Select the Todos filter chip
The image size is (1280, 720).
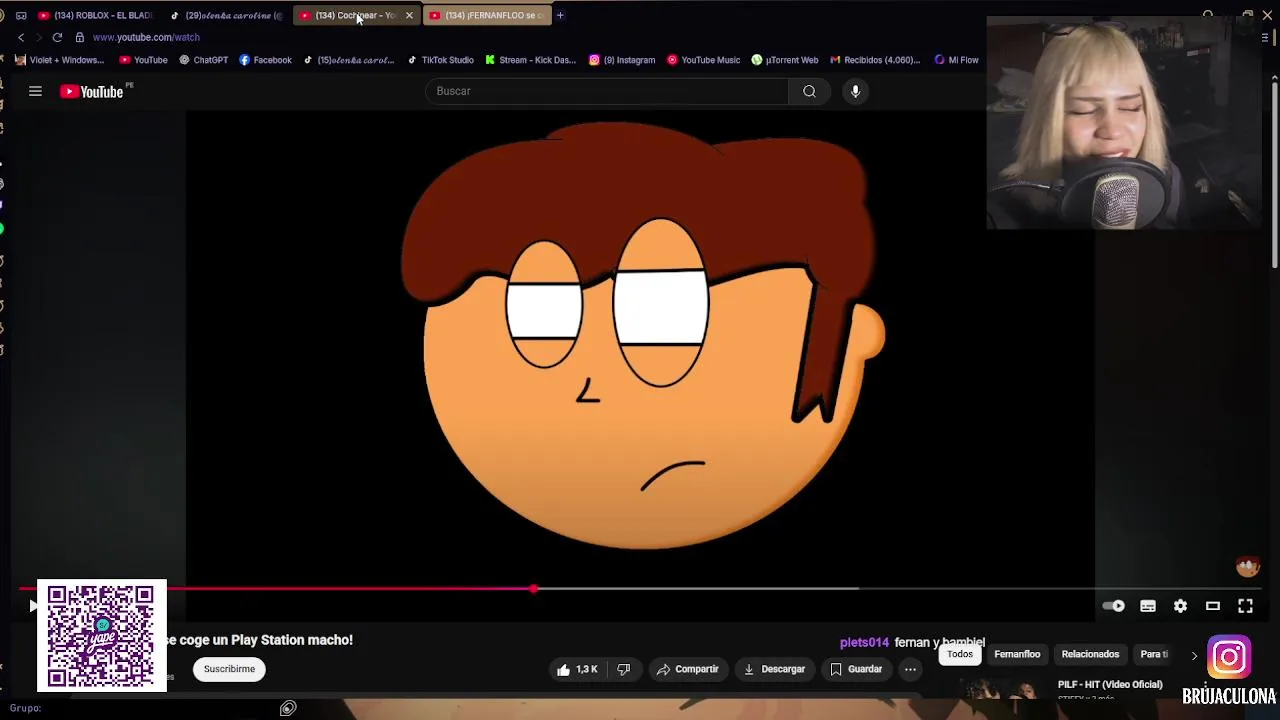coord(960,654)
